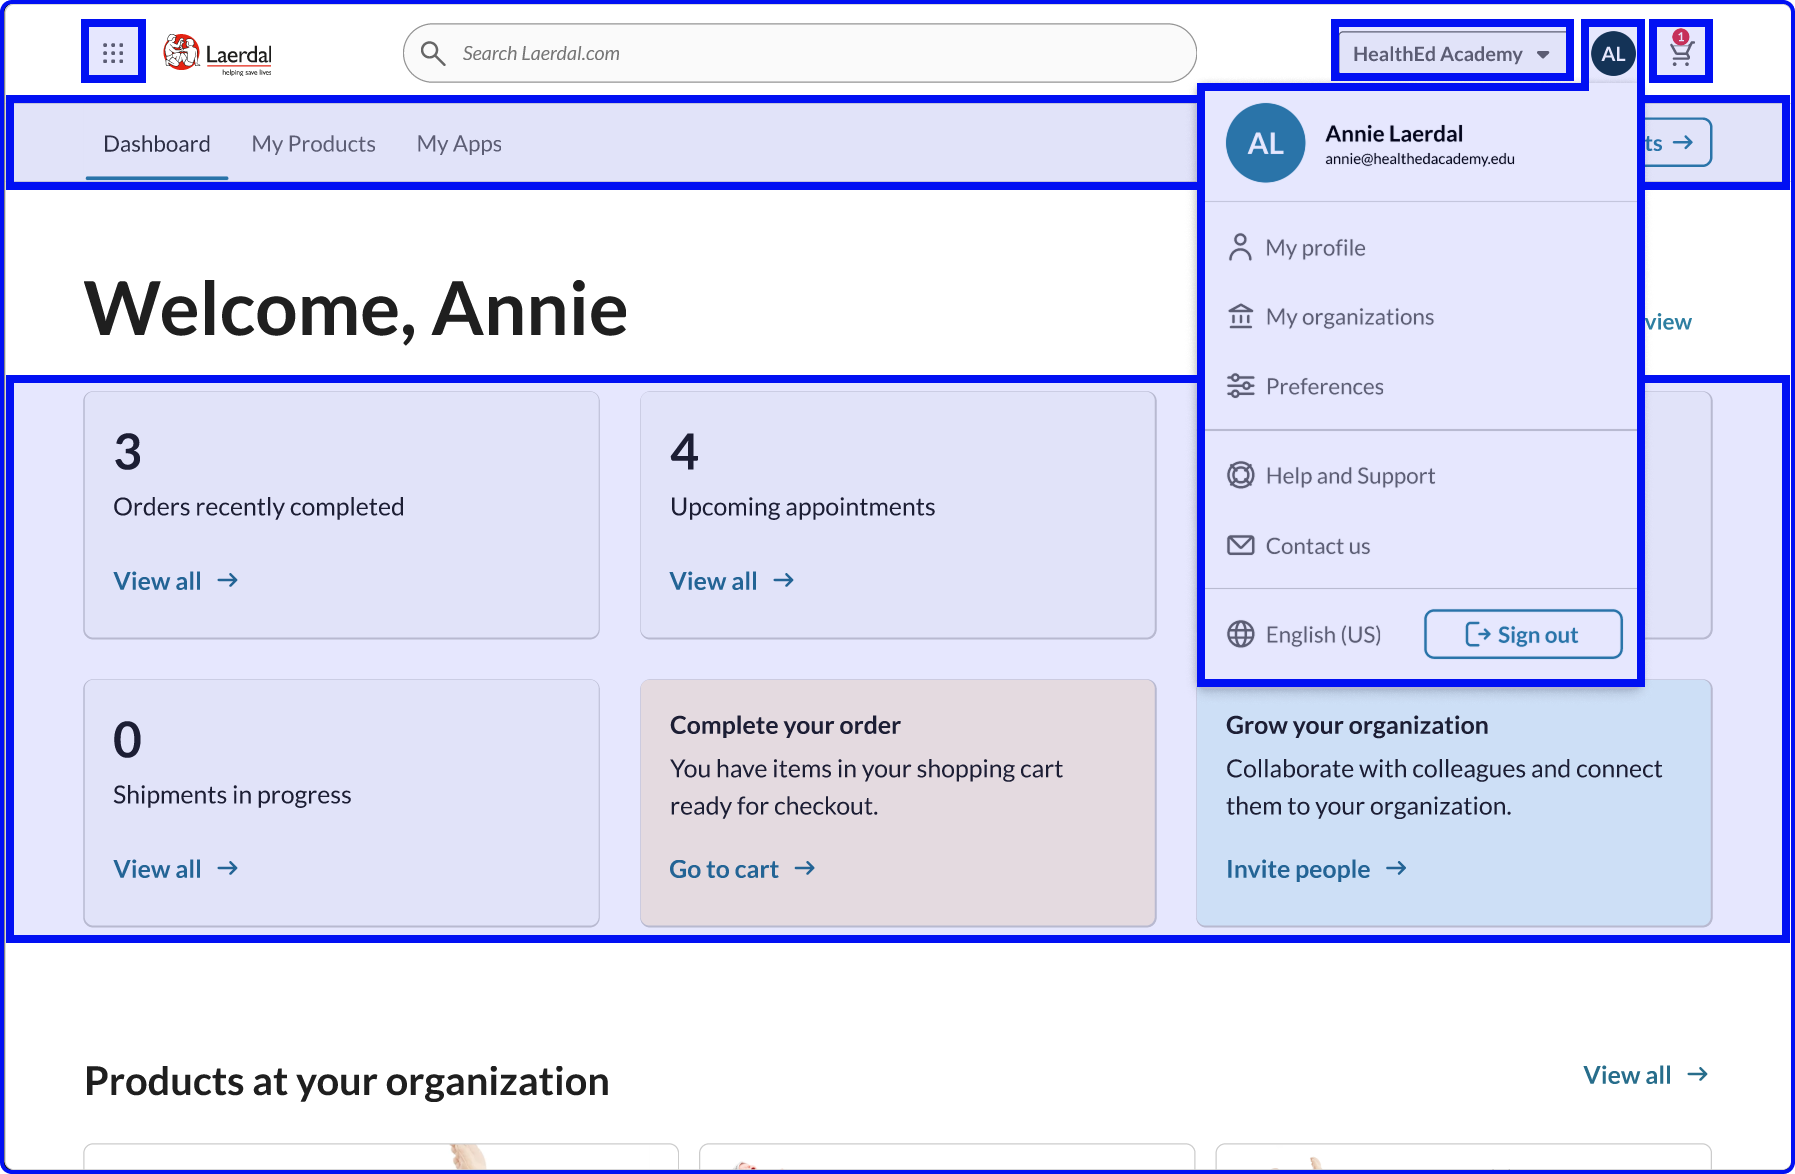Click the Laerdal logo
Viewport: 1795px width, 1174px height.
click(x=218, y=54)
